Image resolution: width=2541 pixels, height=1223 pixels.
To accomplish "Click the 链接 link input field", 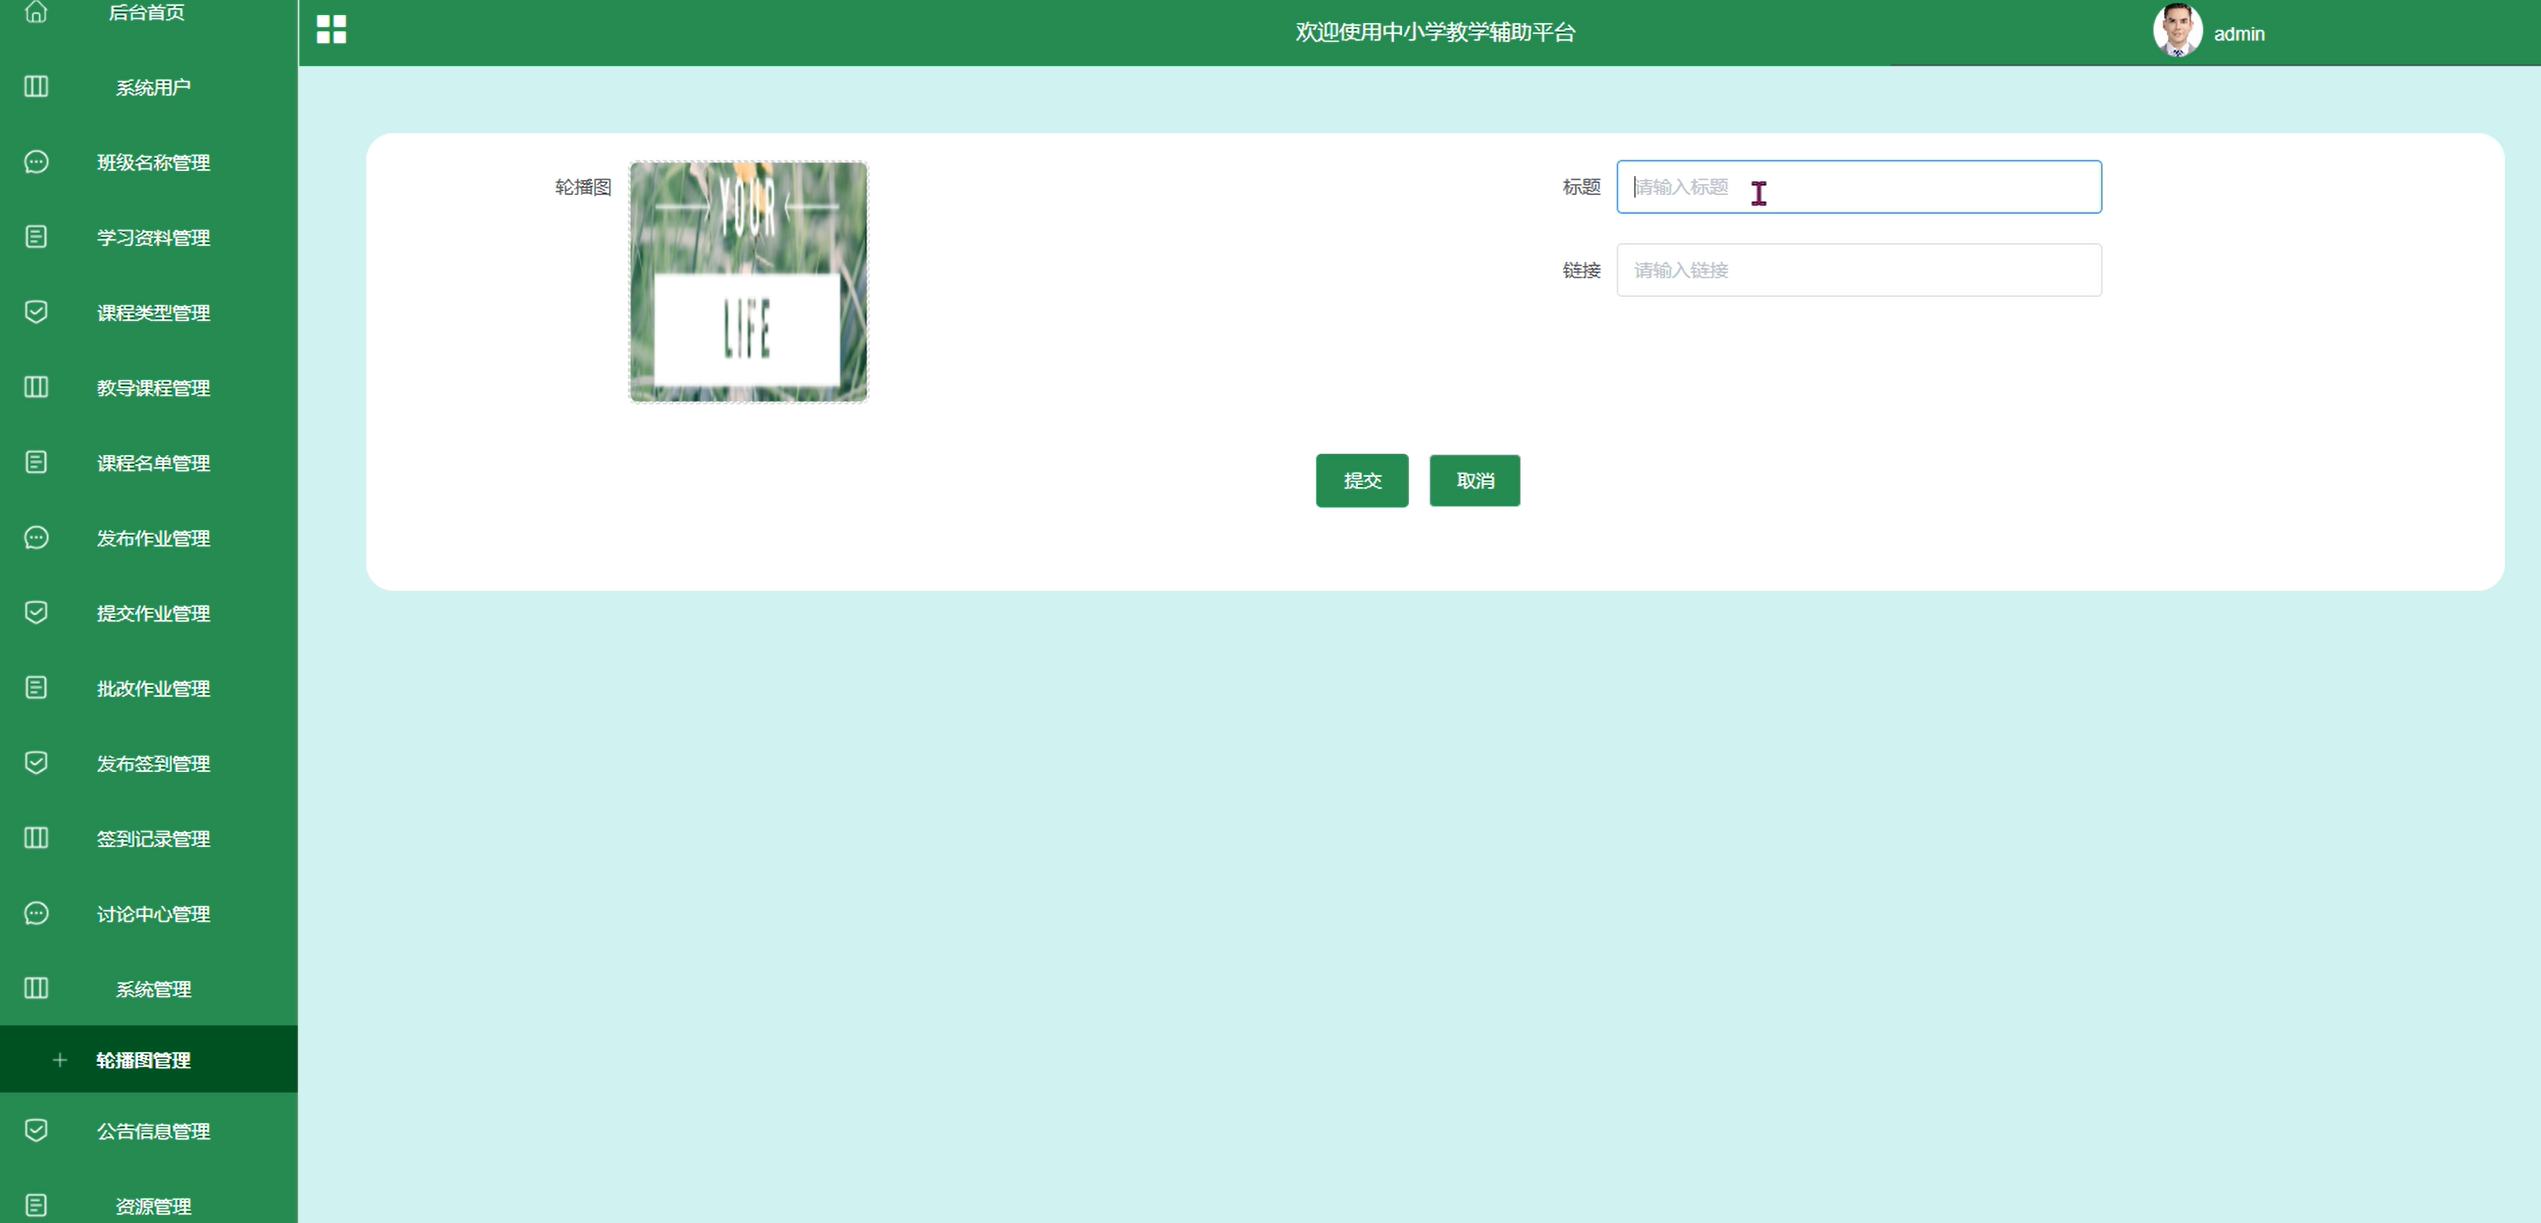I will [x=1858, y=270].
